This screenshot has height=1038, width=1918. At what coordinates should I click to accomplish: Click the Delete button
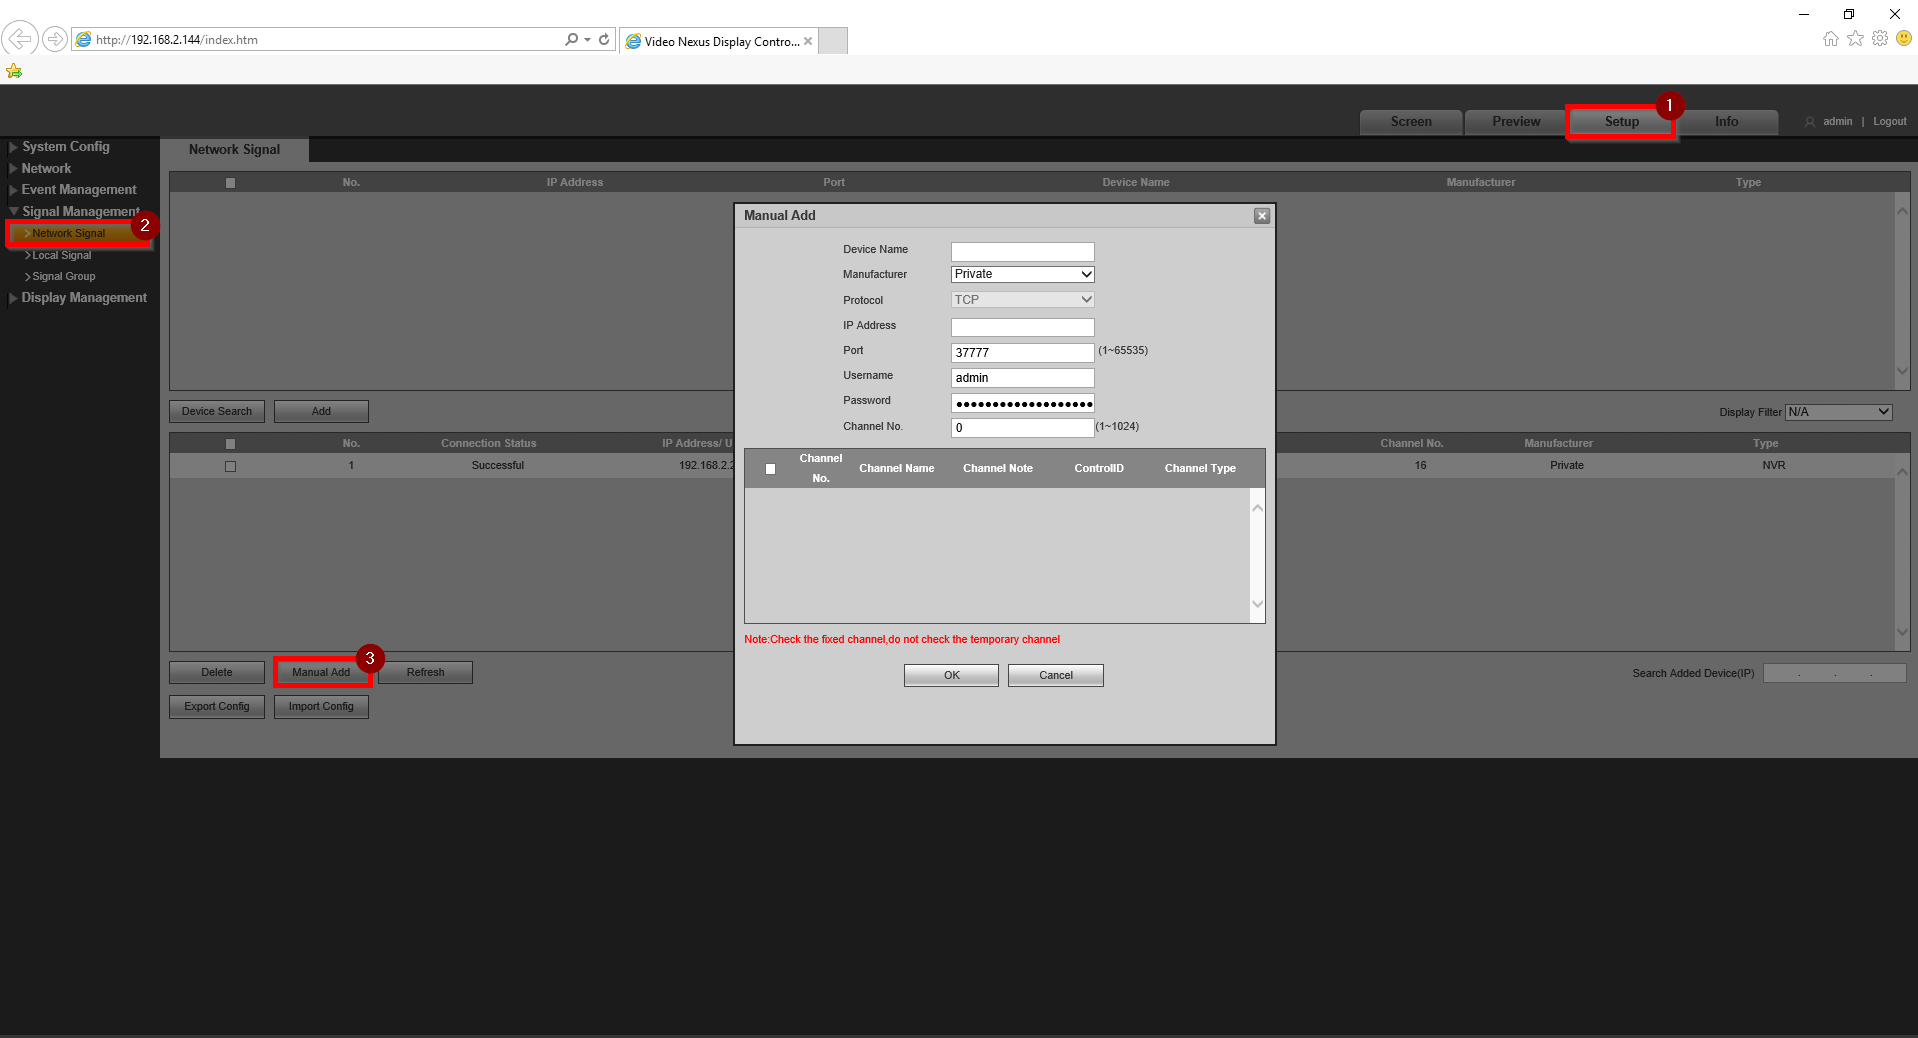(x=217, y=673)
